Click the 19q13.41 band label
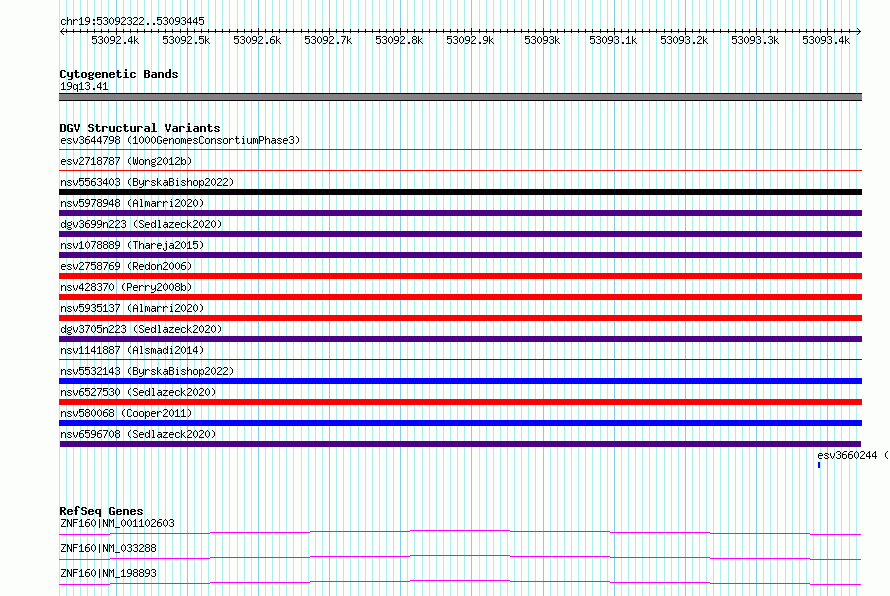The height and width of the screenshot is (596, 890). click(84, 86)
